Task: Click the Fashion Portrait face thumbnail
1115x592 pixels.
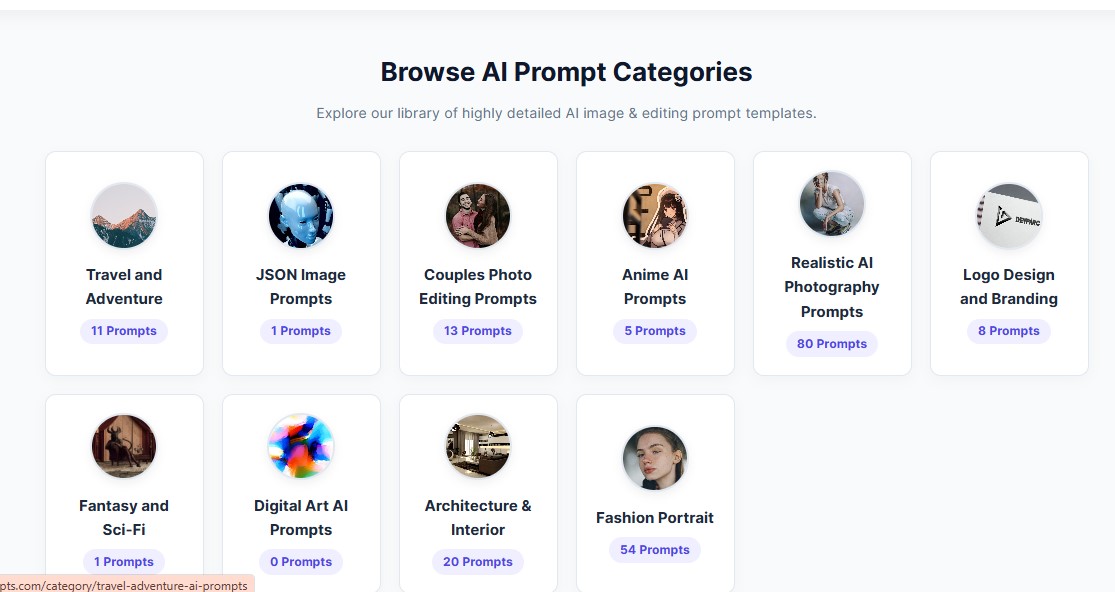Action: (655, 458)
